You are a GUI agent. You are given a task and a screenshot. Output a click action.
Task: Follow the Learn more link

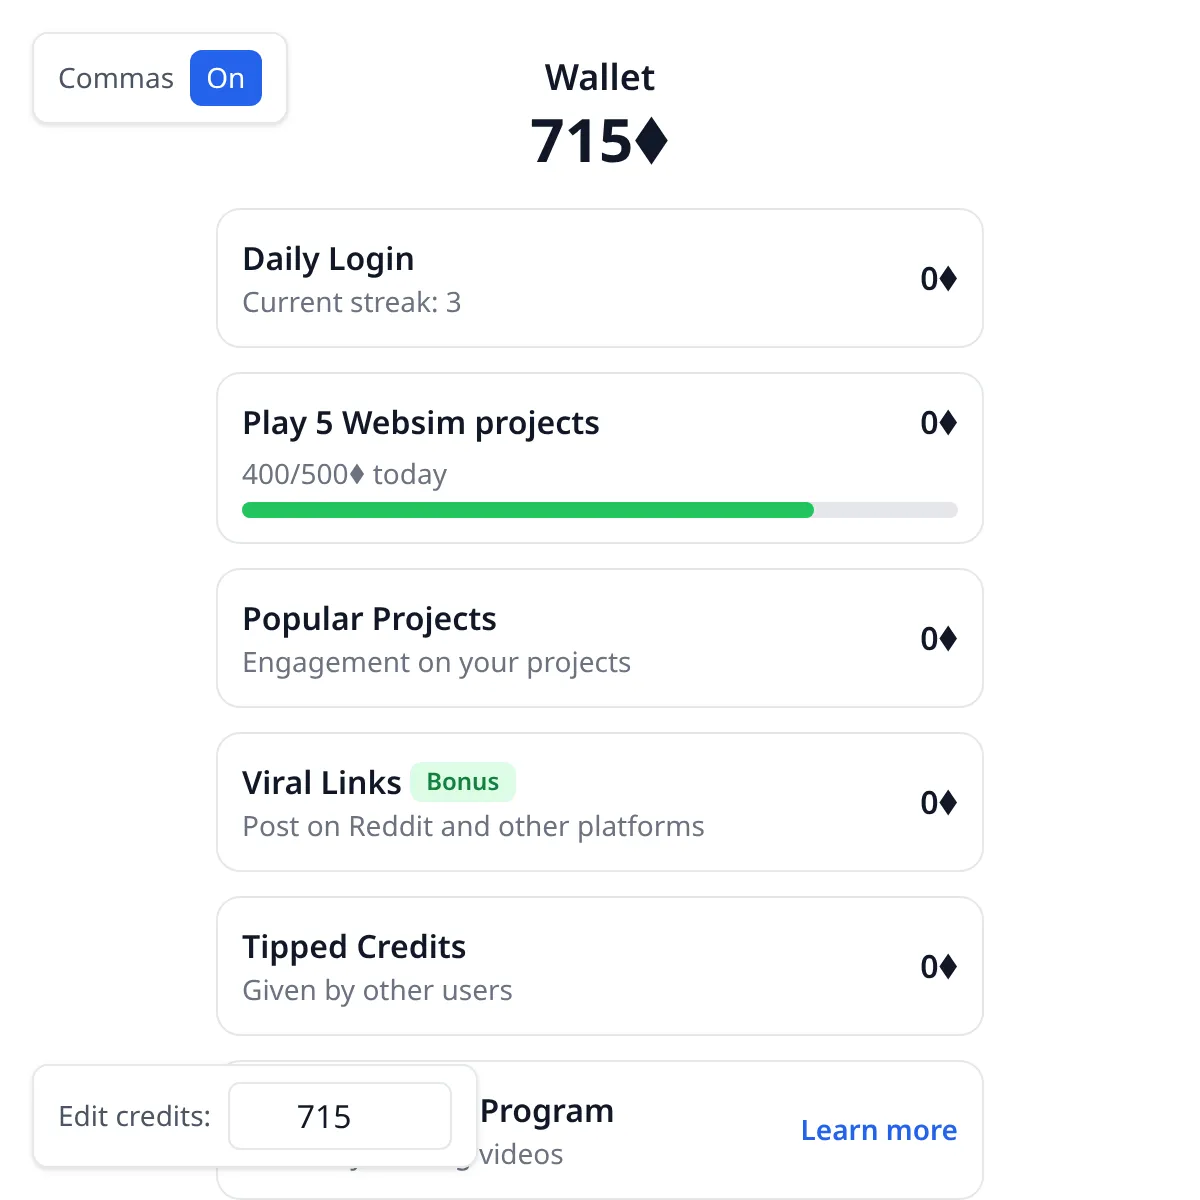pos(879,1130)
